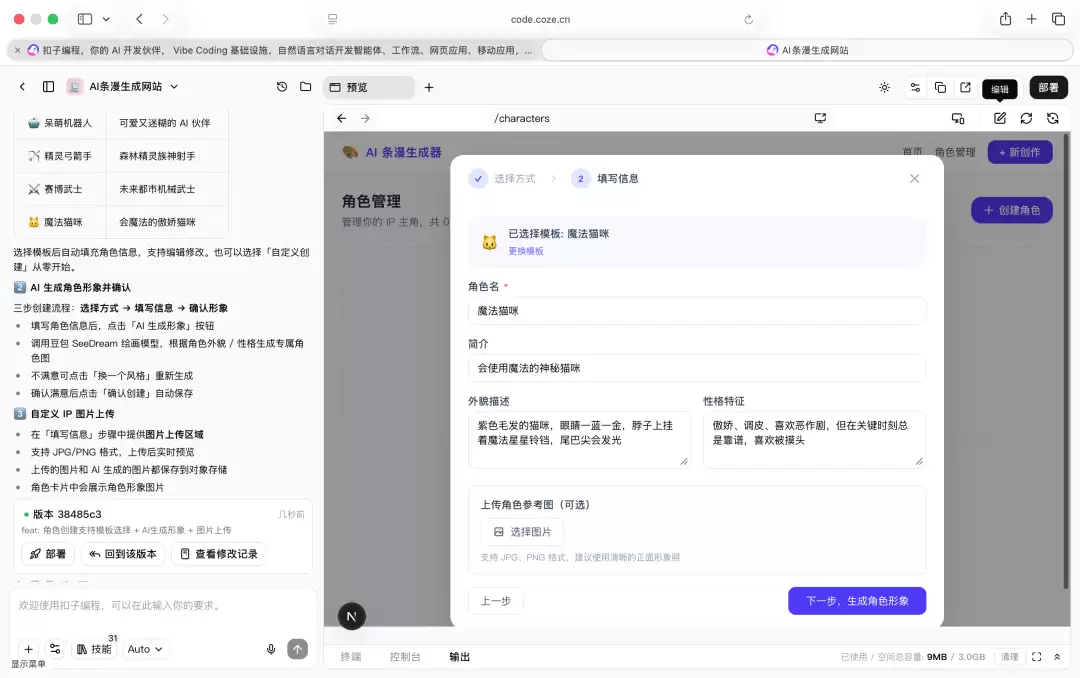Click the 更换模板 link
Viewport: 1080px width, 678px height.
pyautogui.click(x=526, y=251)
